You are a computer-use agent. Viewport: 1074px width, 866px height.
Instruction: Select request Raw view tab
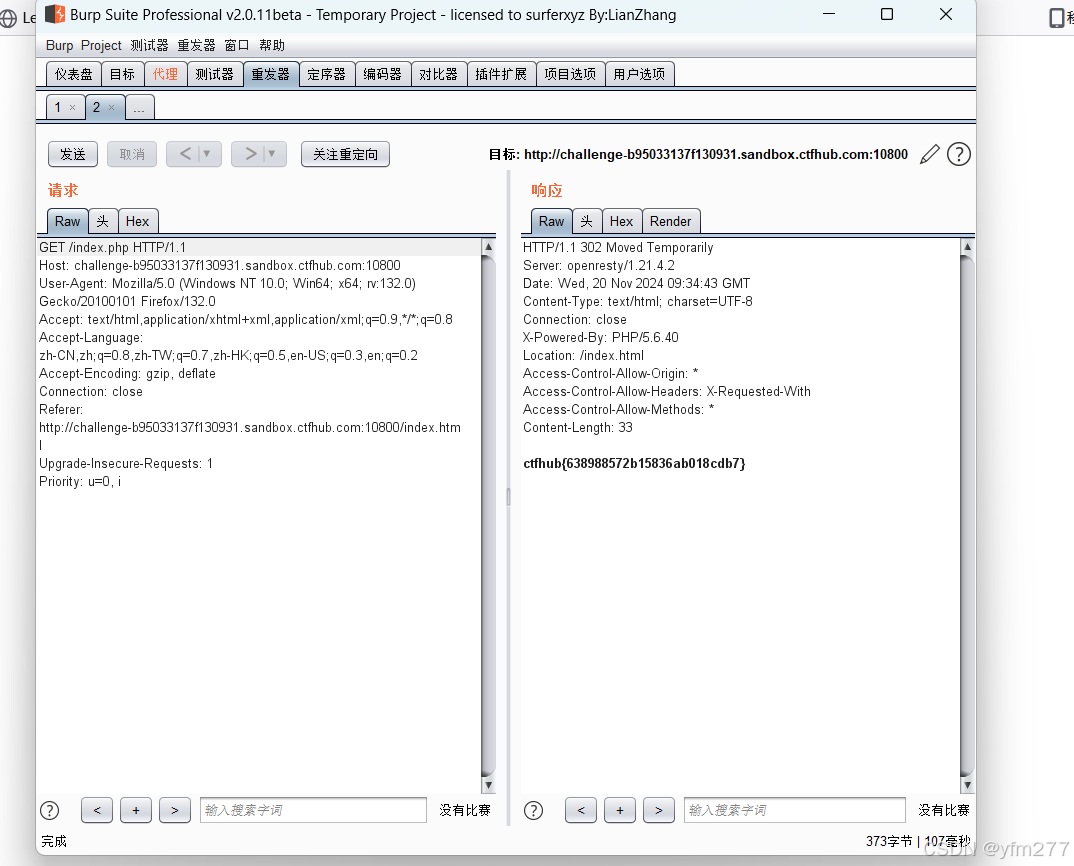67,221
